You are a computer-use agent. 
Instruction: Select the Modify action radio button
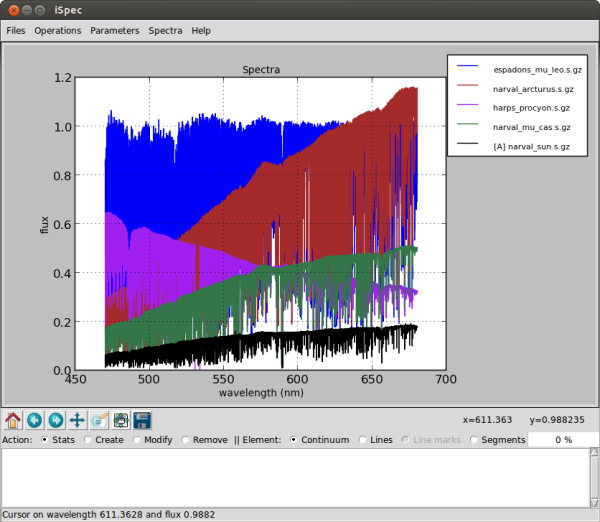(x=137, y=440)
